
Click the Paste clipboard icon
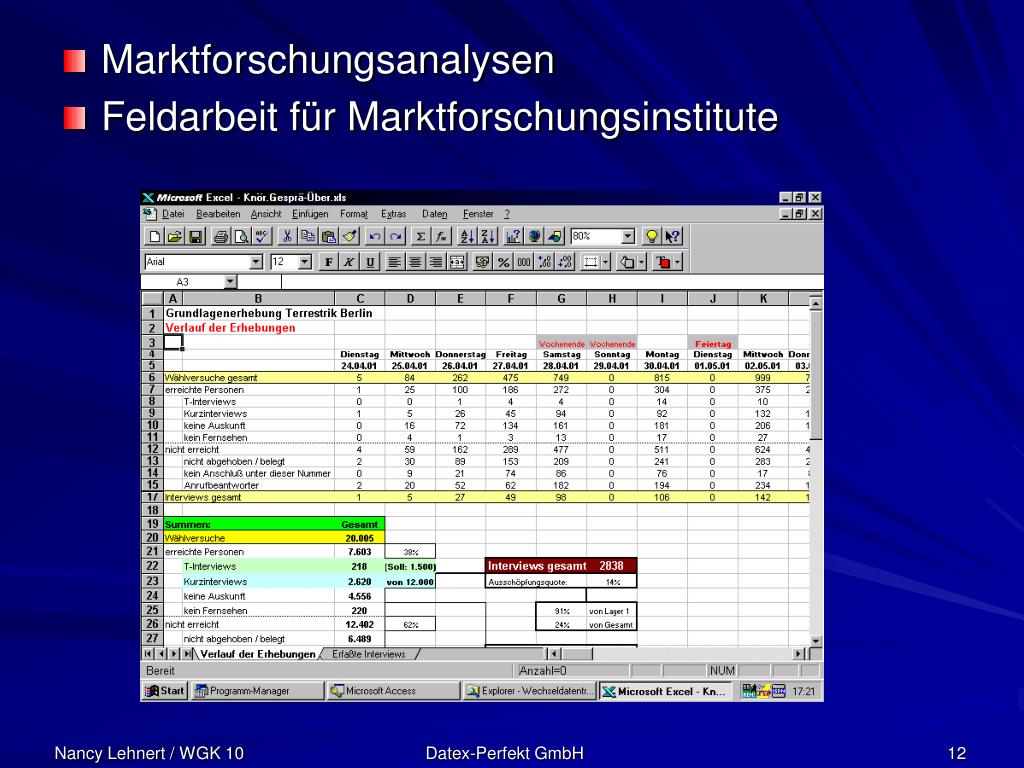(x=328, y=236)
